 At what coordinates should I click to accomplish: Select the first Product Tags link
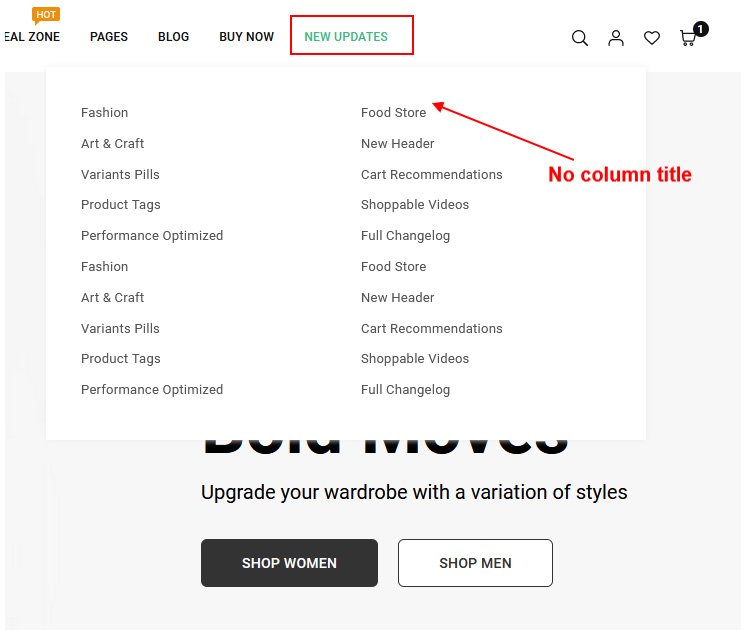121,205
